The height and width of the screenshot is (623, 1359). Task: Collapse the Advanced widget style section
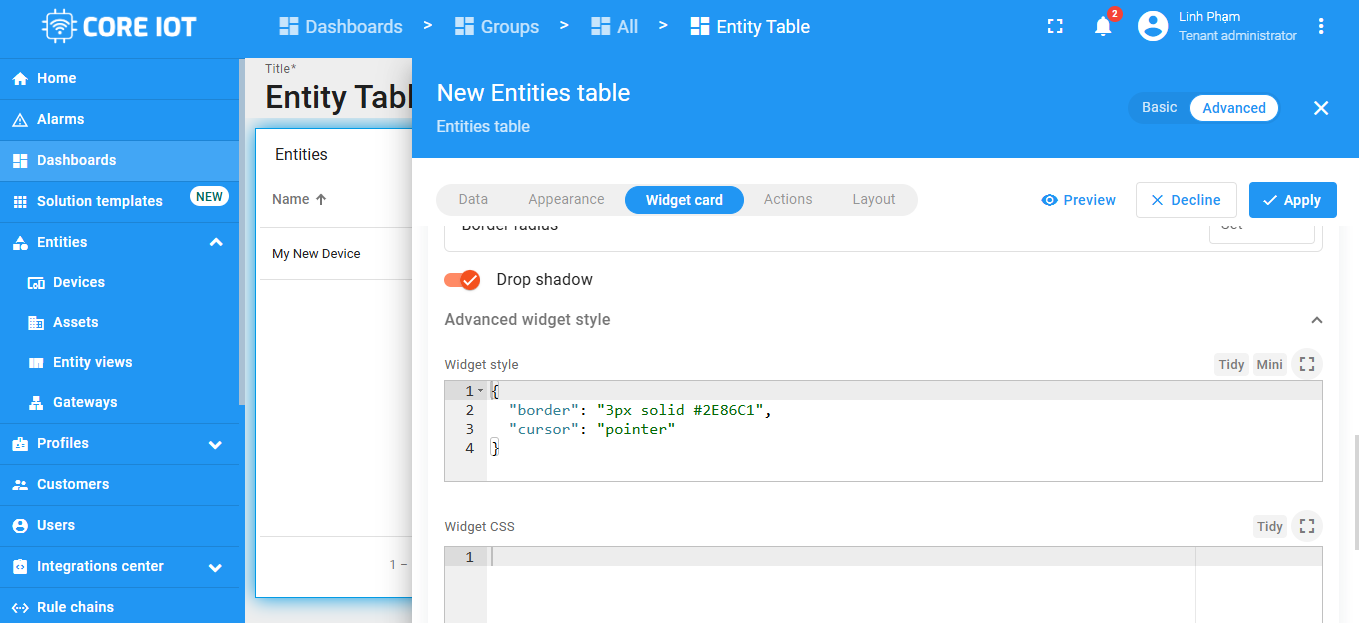[x=1316, y=320]
